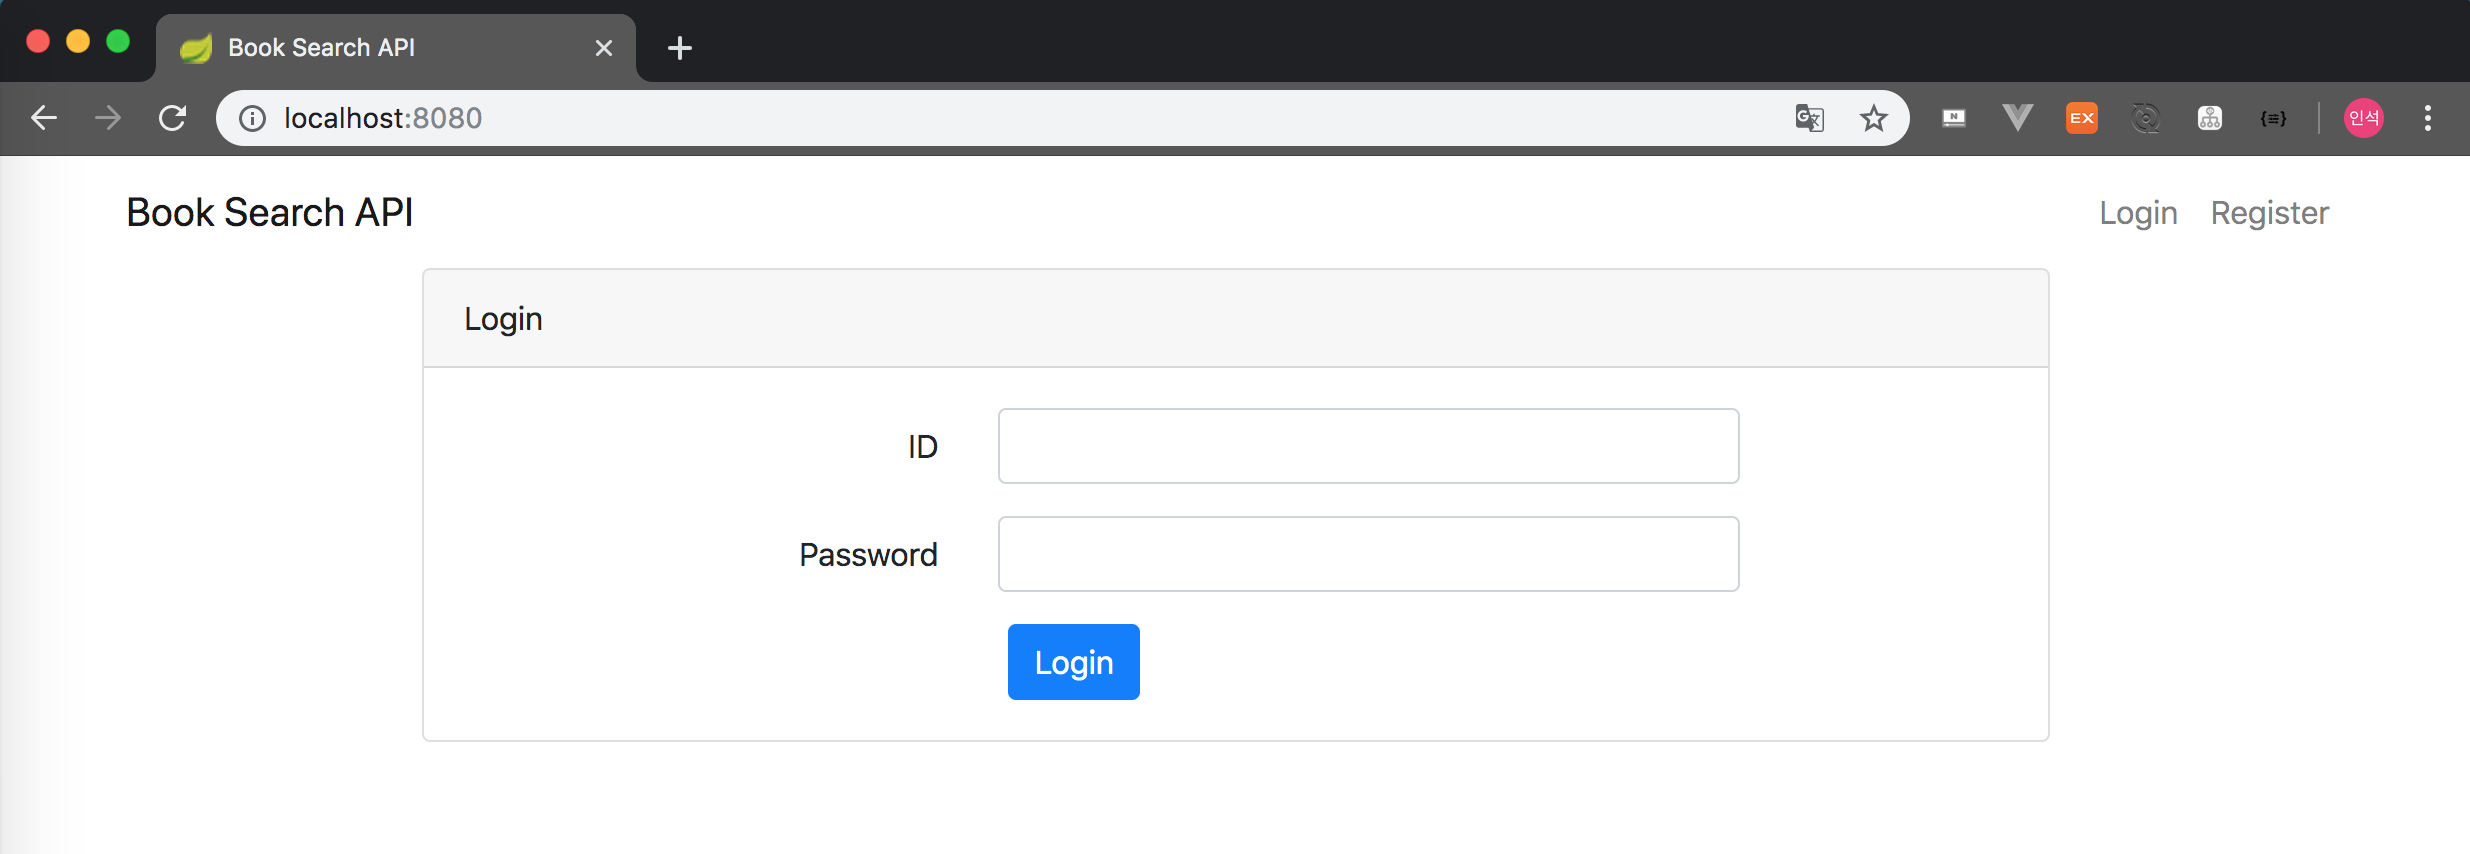Screen dimensions: 2470x854
Task: Bookmark this page using the star icon
Action: 1873,117
